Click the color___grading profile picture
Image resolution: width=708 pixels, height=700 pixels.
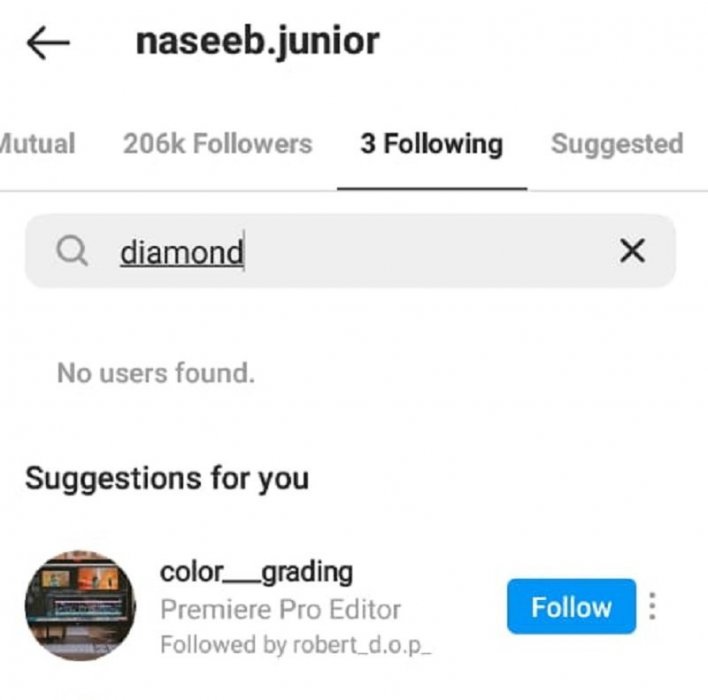[x=80, y=605]
